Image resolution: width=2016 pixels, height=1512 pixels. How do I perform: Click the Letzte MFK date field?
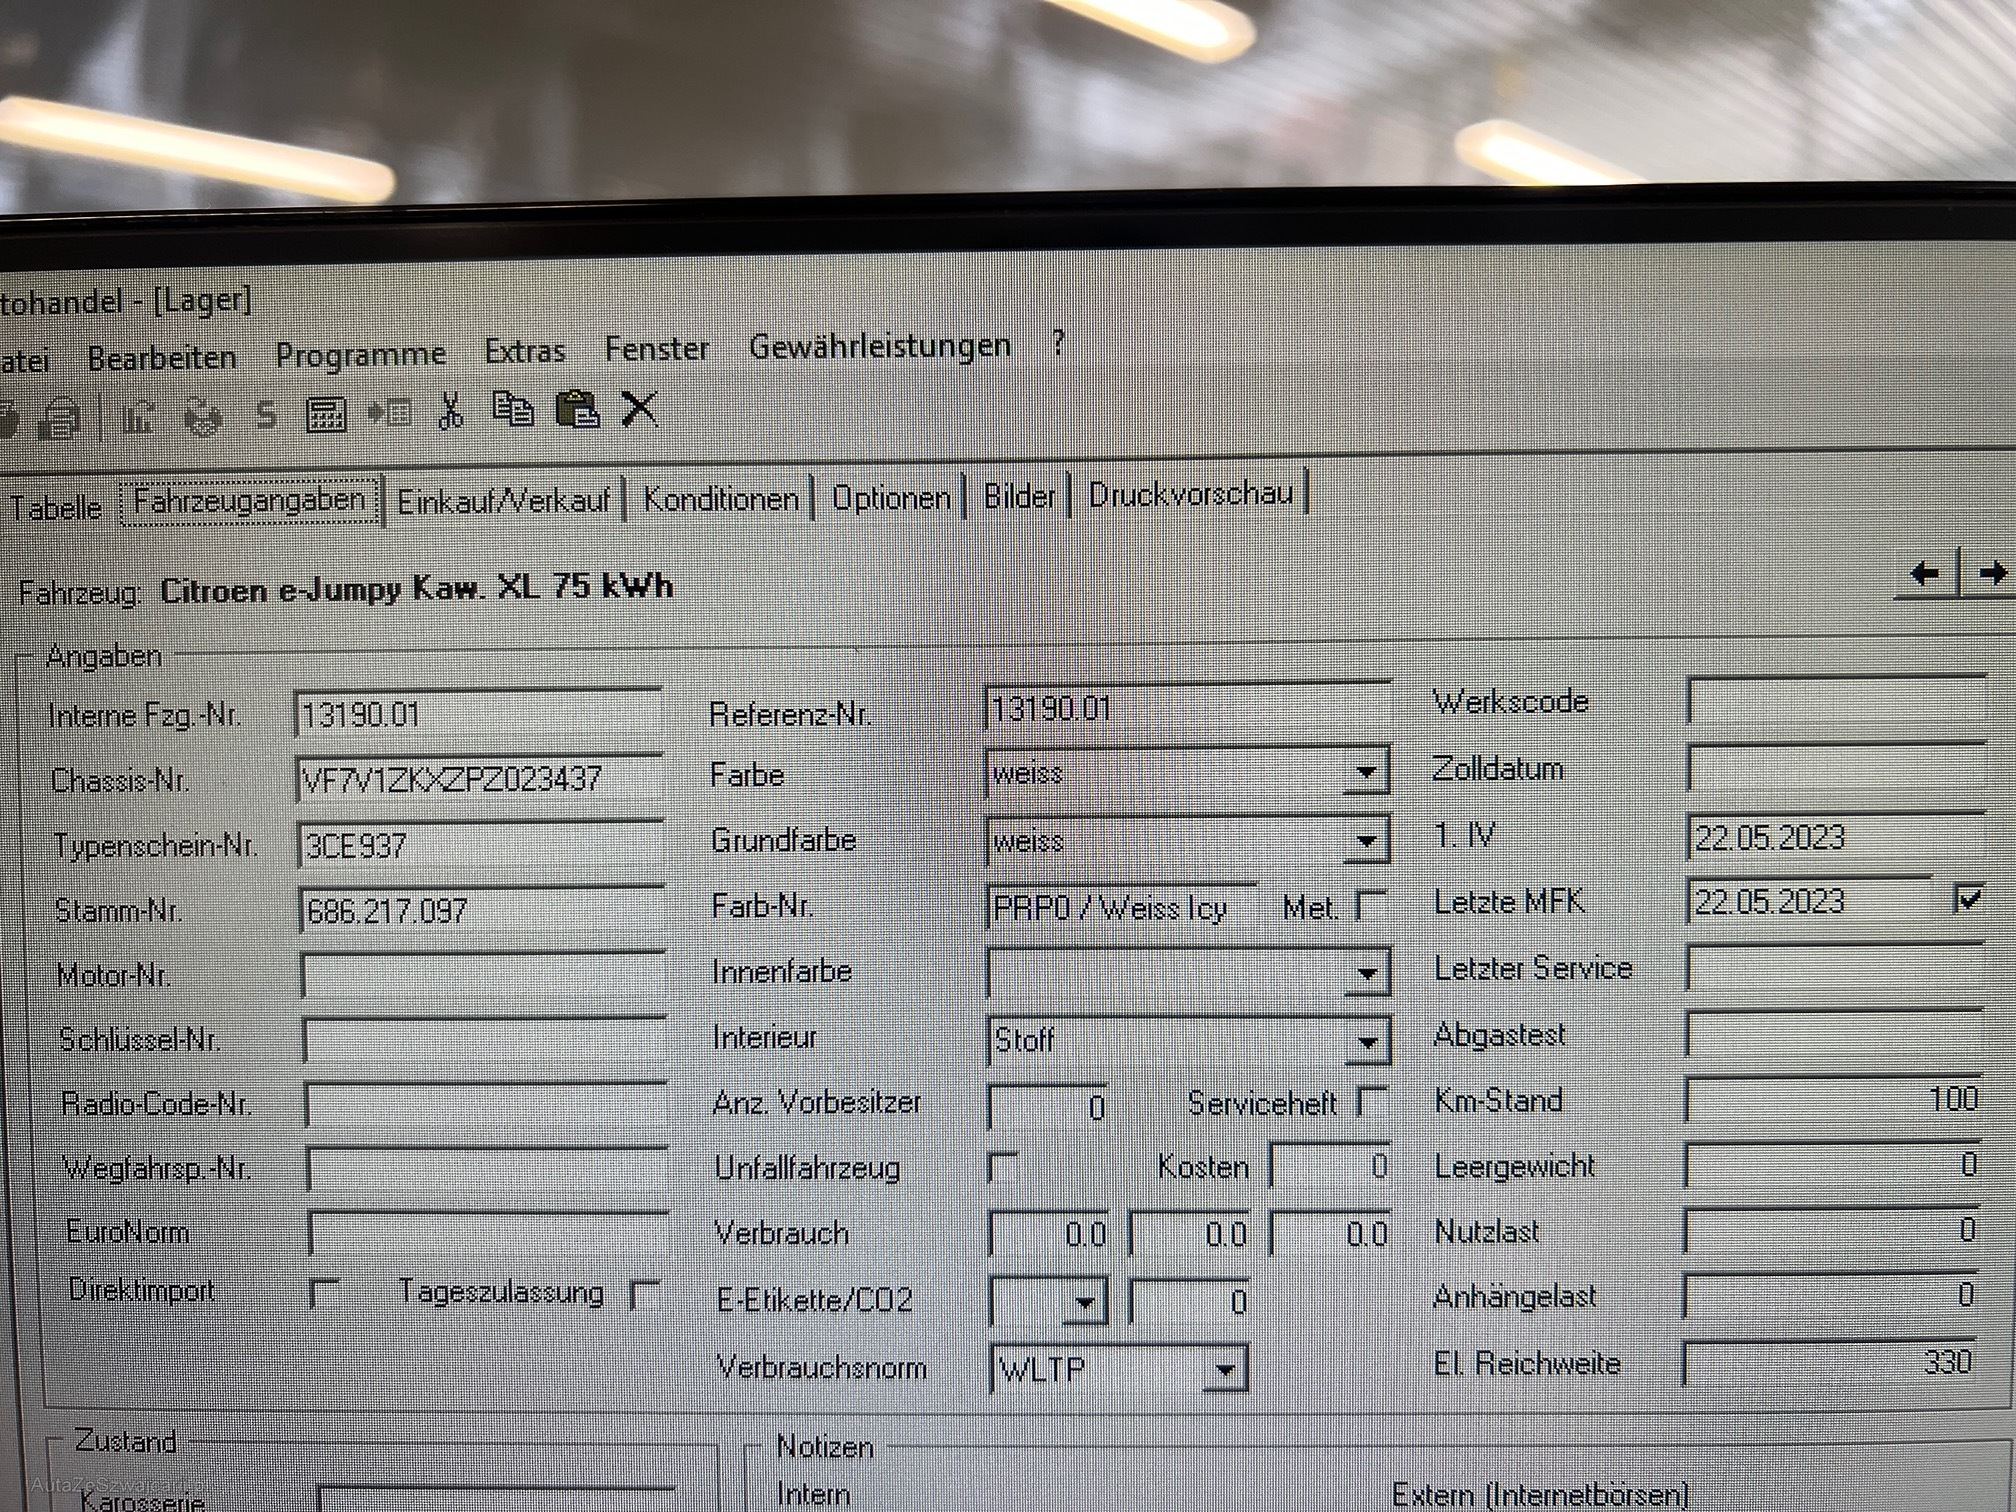click(1811, 900)
